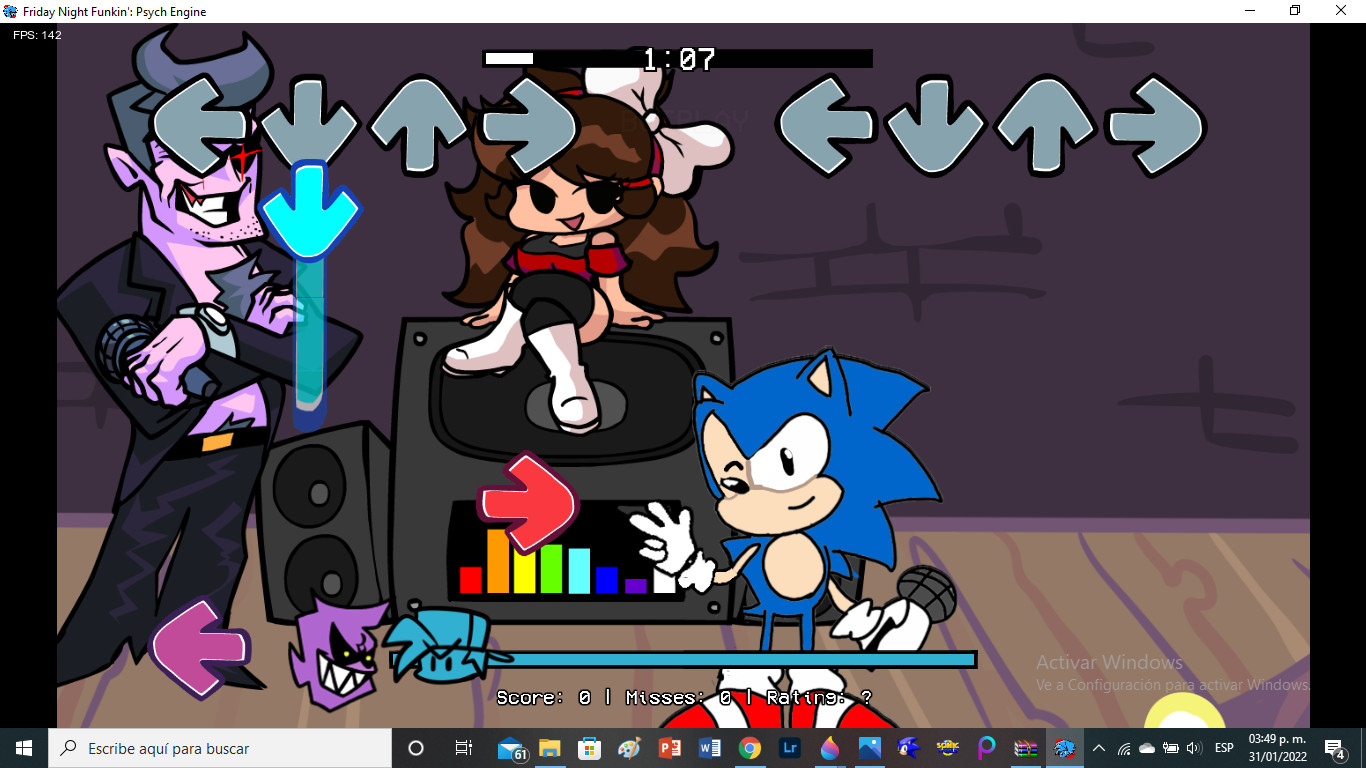Click the taskbar search box
The height and width of the screenshot is (768, 1366).
pos(220,747)
